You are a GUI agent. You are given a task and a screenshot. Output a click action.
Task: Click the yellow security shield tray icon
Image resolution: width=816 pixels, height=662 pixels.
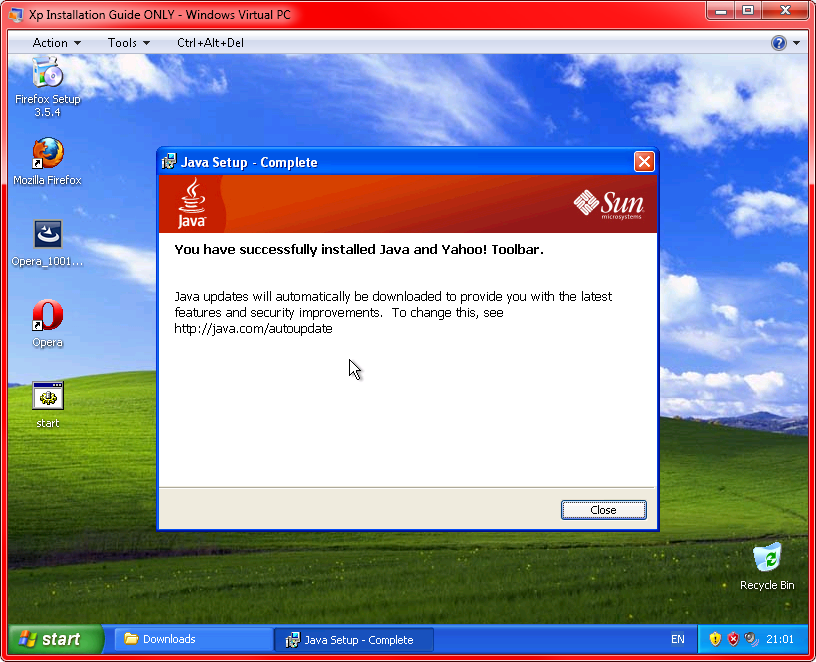click(715, 639)
